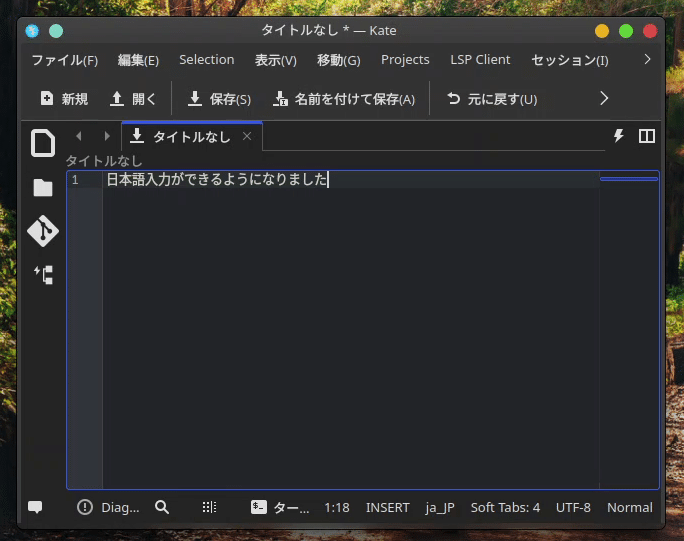Click the Save download-arrow toolbar icon
Viewport: 684px width, 541px height.
pyautogui.click(x=195, y=99)
